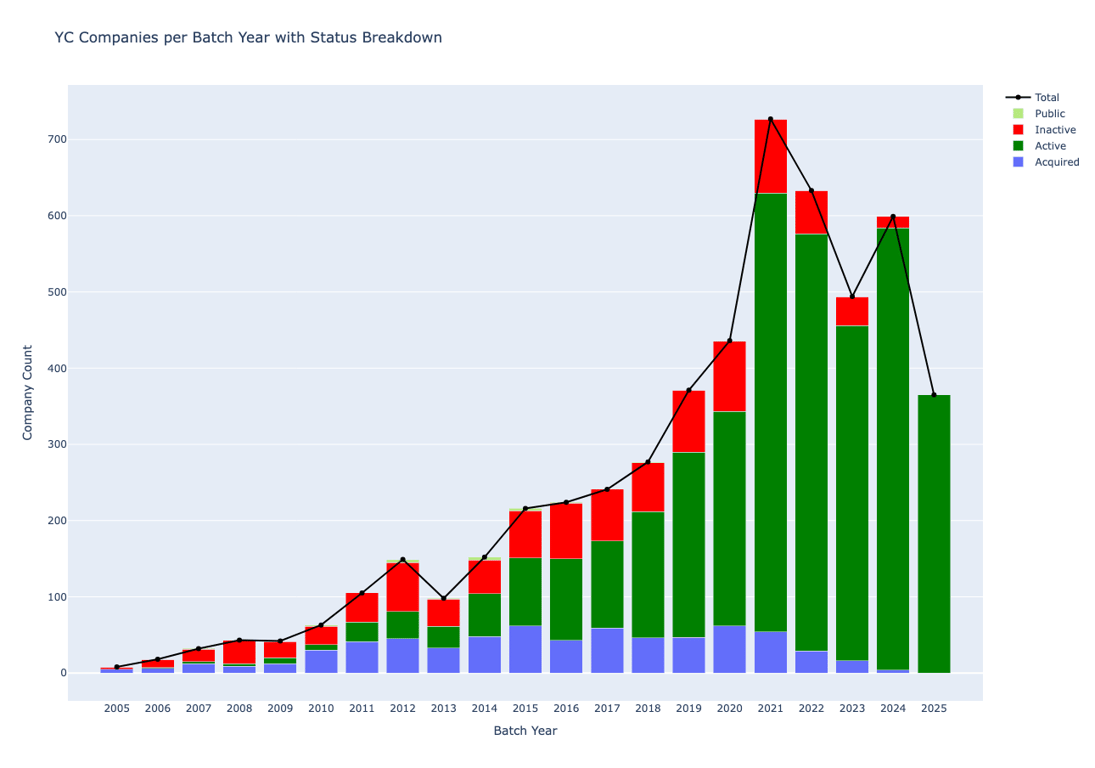Image resolution: width=1095 pixels, height=768 pixels.
Task: Click the 2013 x-axis tick label
Action: pyautogui.click(x=443, y=709)
